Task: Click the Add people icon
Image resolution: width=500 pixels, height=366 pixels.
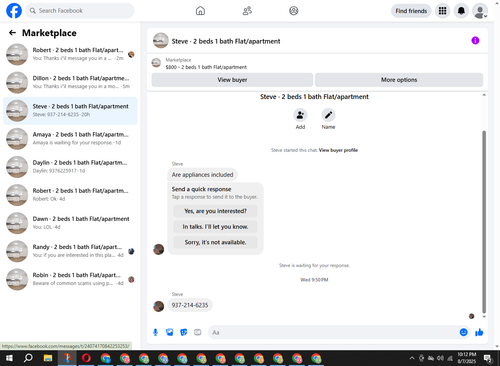Action: [x=300, y=115]
